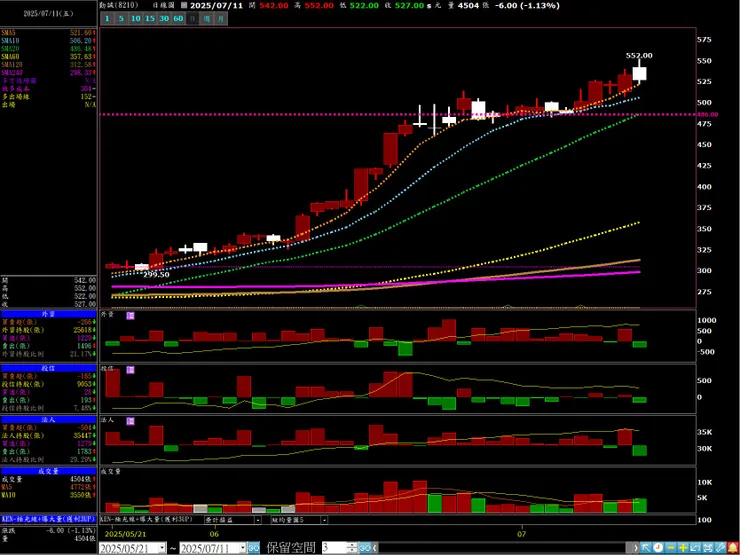The height and width of the screenshot is (555, 740).
Task: Click the SMA60 indicator row
Action: coord(49,56)
